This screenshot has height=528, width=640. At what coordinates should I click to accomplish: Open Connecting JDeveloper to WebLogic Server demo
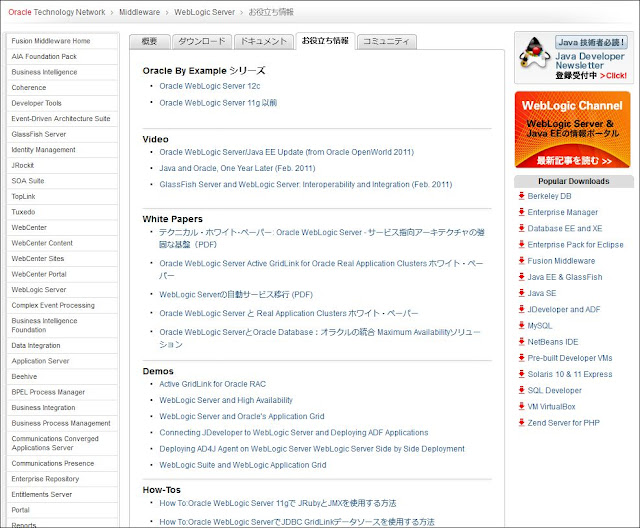click(x=294, y=433)
